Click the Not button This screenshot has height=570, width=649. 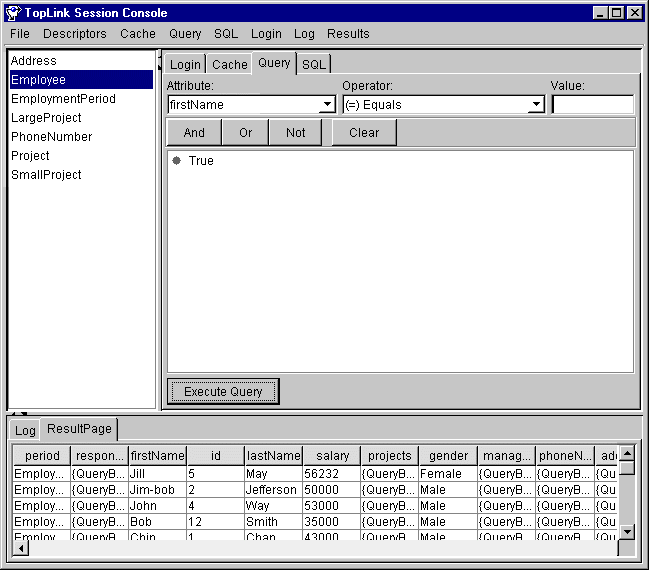tap(296, 132)
